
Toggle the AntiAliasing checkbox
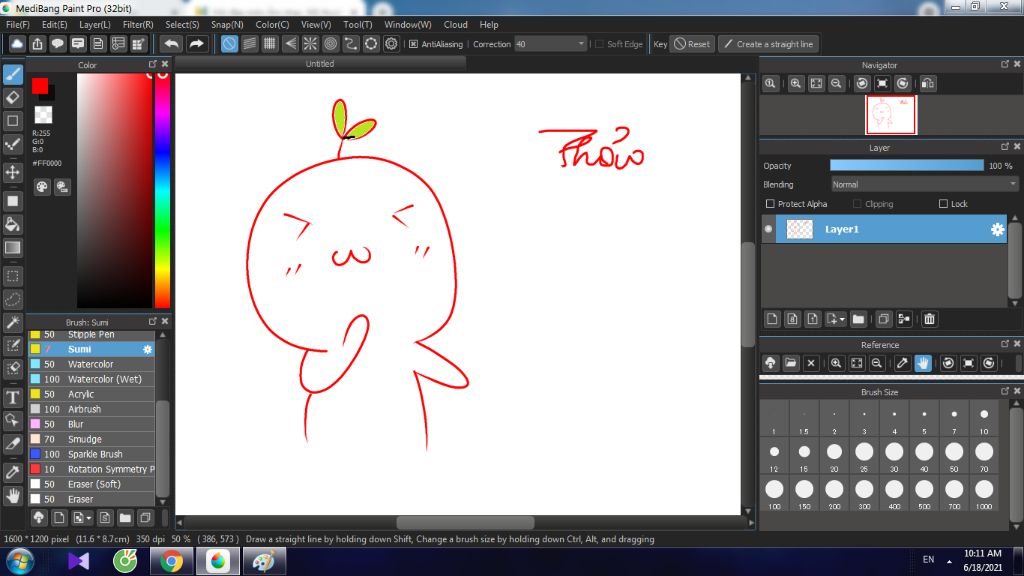click(x=413, y=44)
